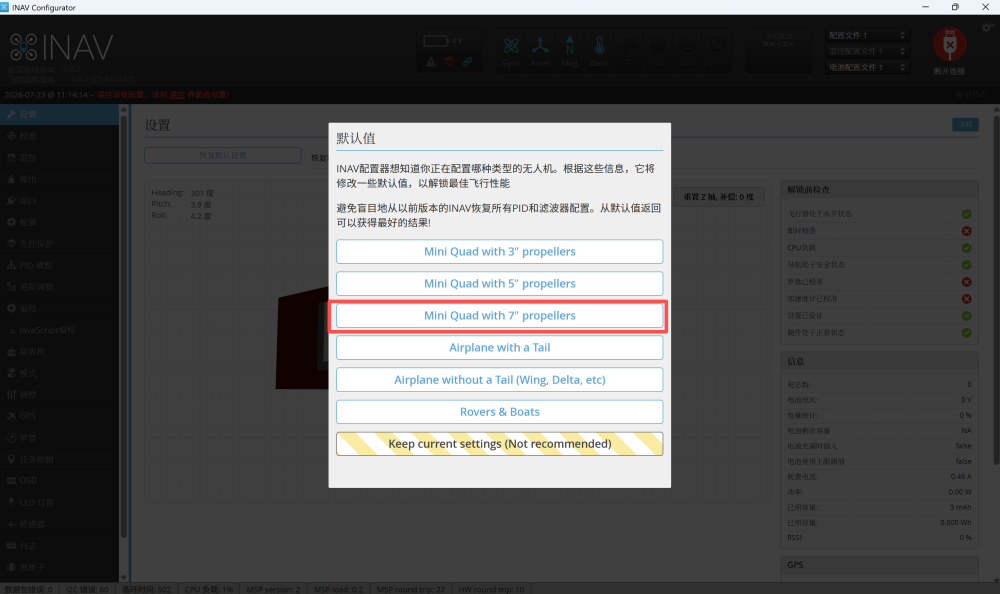
Task: Open the 编程 tab in the sidebar
Action: pyautogui.click(x=59, y=308)
